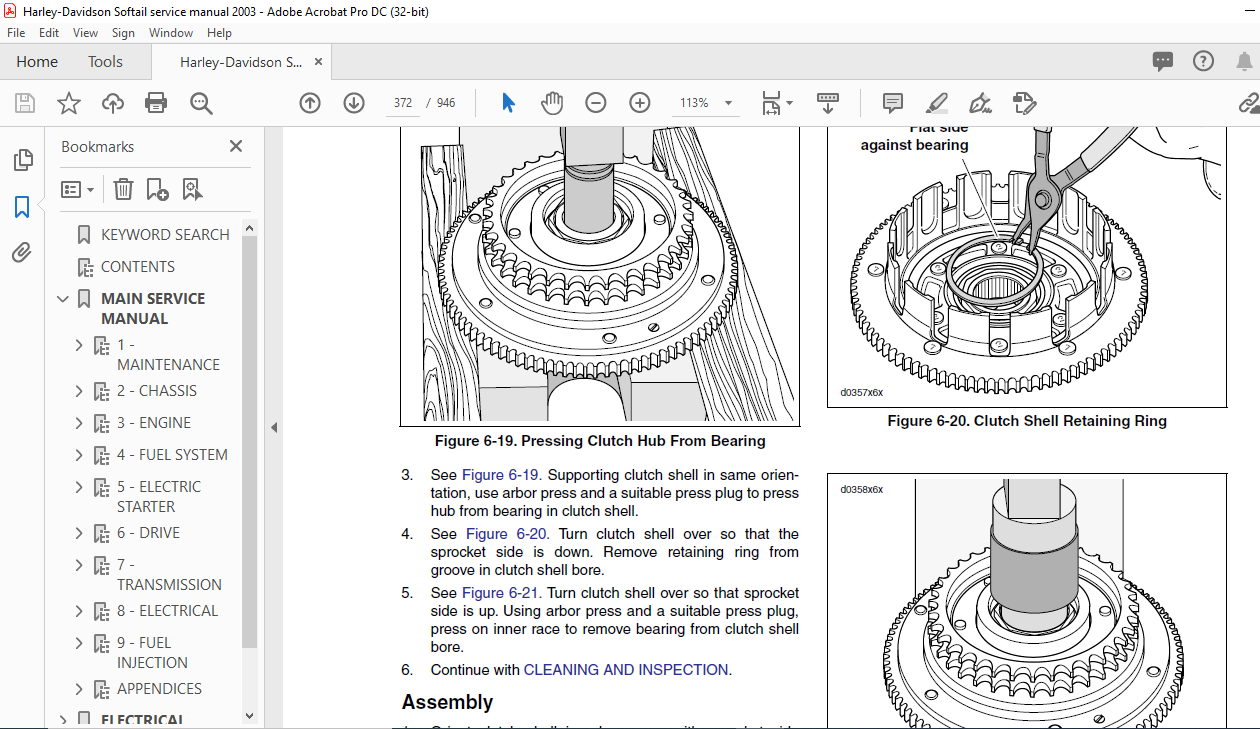Viewport: 1260px width, 729px height.
Task: Click the find bookmark icon
Action: (x=192, y=189)
